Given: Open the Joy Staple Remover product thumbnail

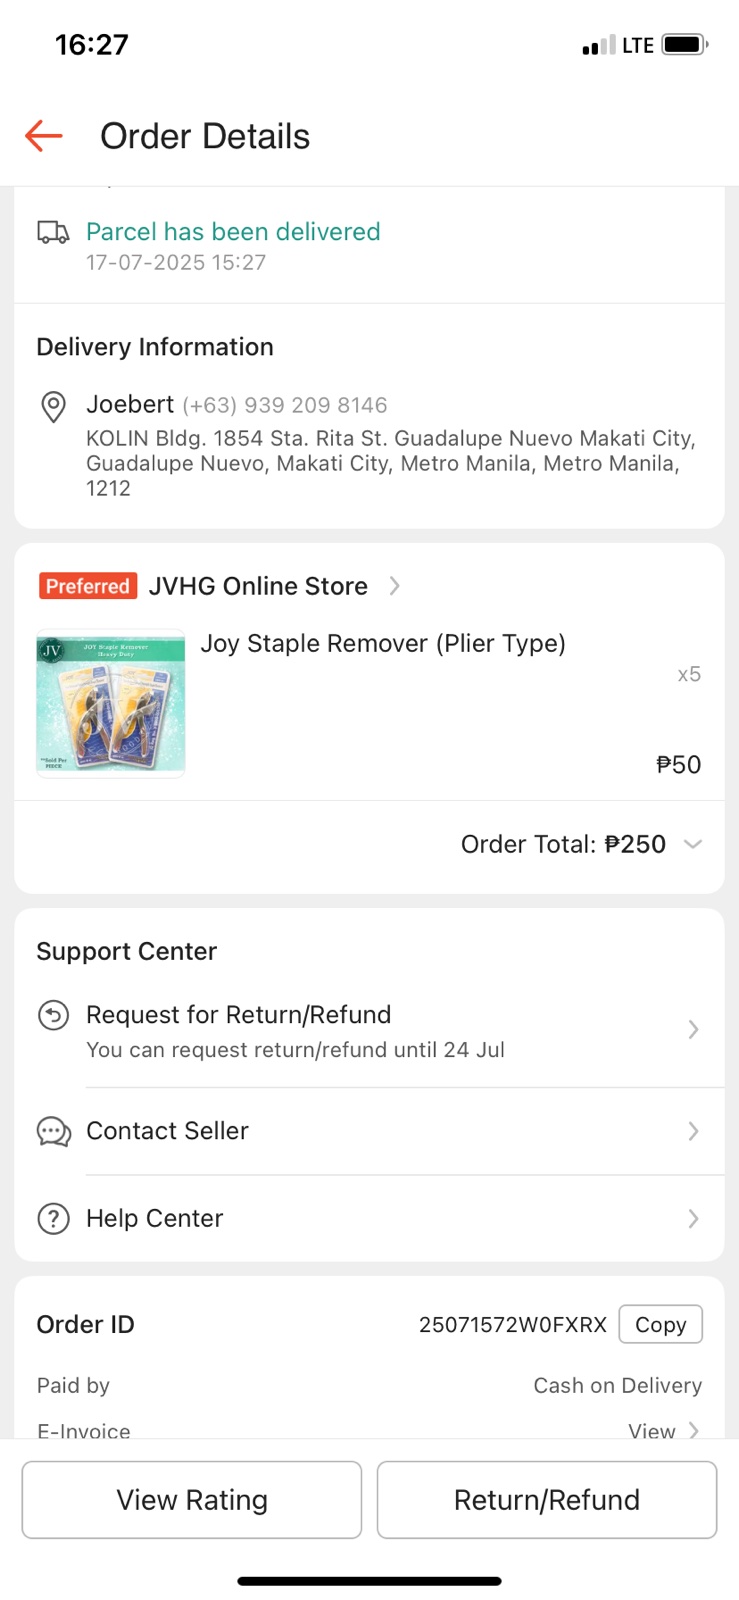Looking at the screenshot, I should (x=111, y=703).
